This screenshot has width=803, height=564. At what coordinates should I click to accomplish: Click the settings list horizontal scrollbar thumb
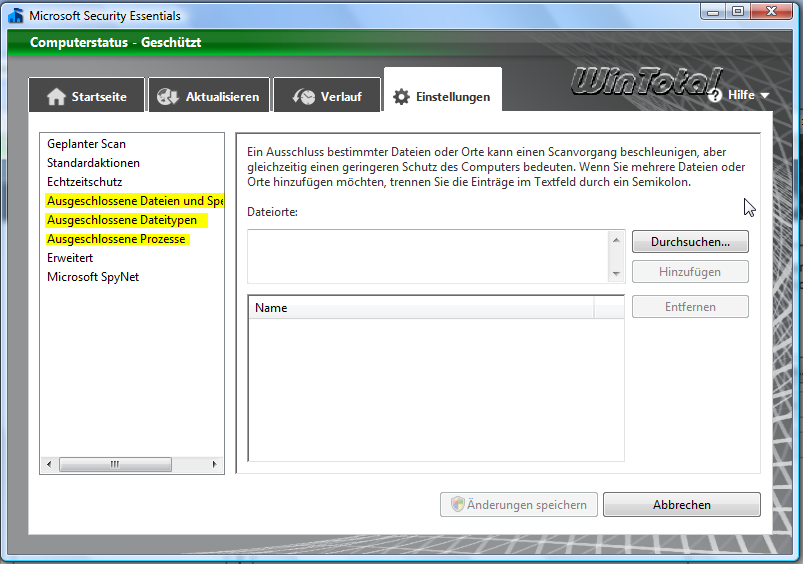(x=115, y=464)
